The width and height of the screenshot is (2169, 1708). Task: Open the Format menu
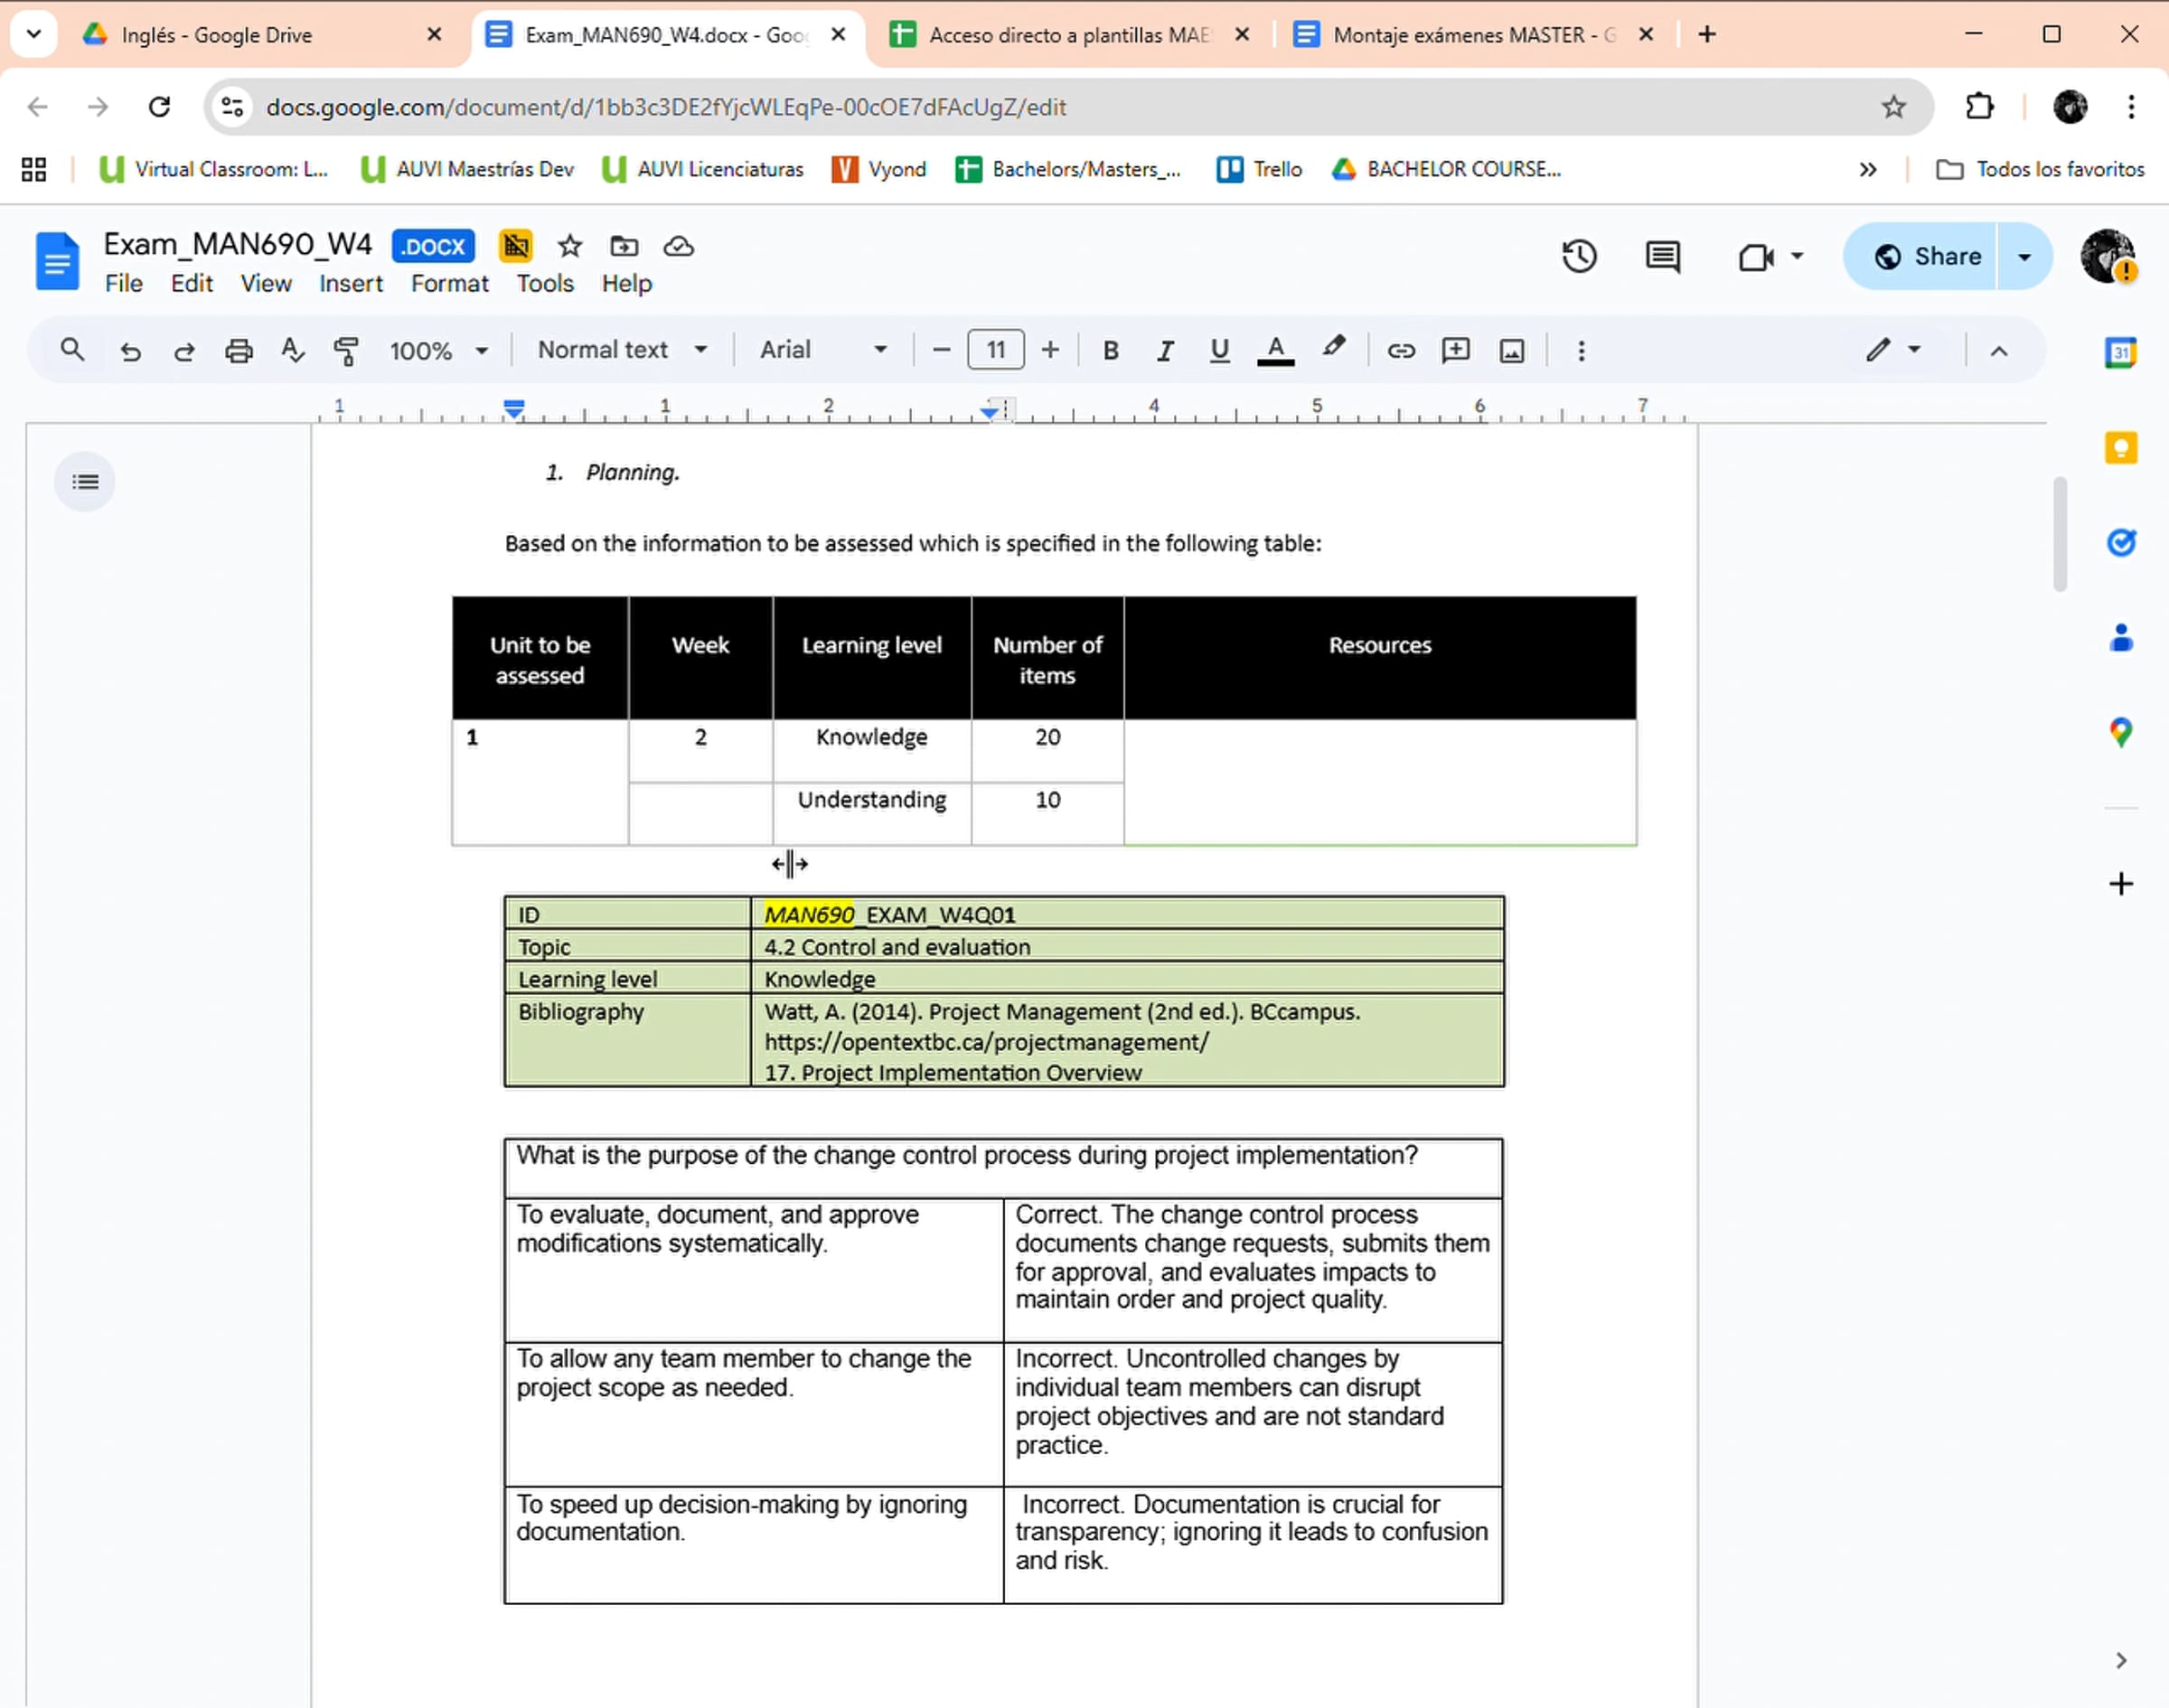[449, 284]
